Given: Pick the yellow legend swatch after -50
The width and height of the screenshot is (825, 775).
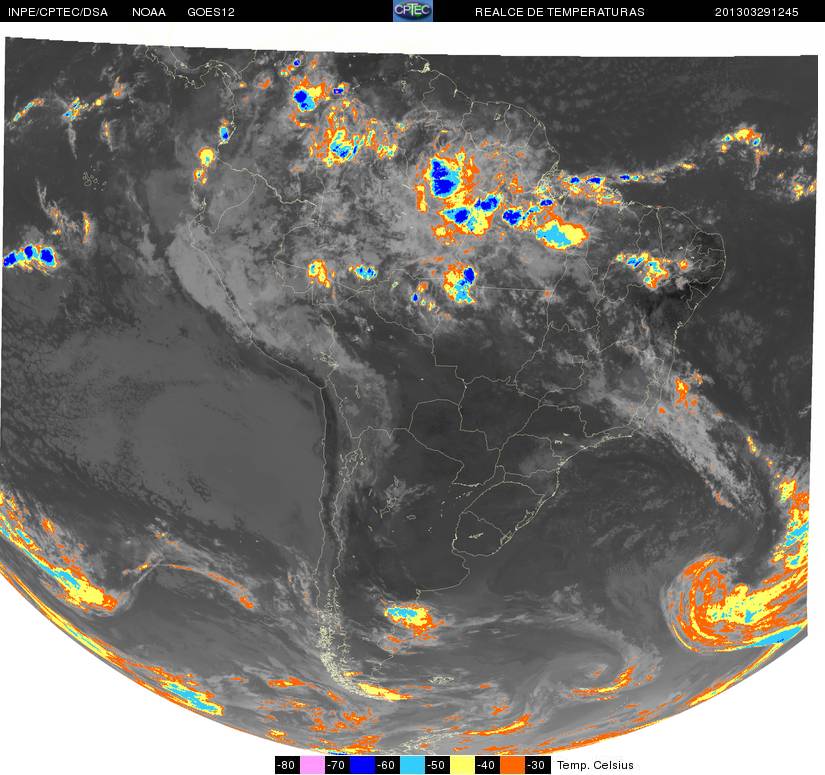Looking at the screenshot, I should (462, 765).
